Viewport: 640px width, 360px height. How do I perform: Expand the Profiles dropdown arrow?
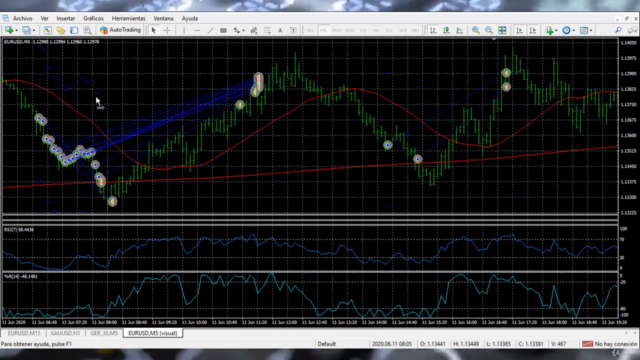(34, 30)
